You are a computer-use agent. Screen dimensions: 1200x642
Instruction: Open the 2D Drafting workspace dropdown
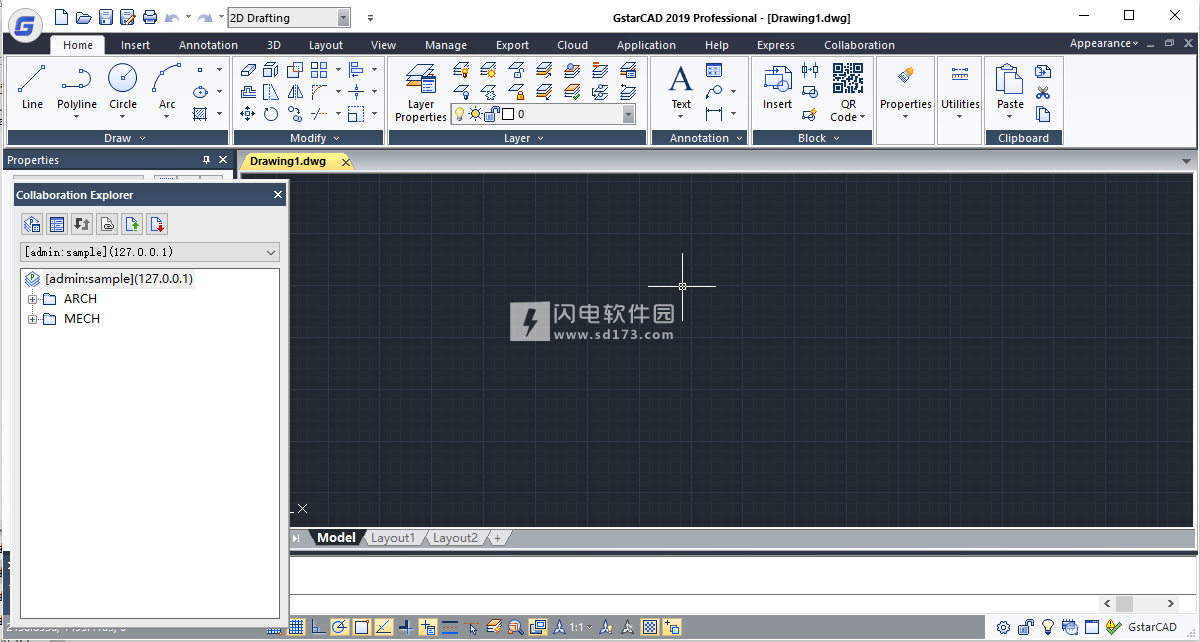tap(344, 17)
